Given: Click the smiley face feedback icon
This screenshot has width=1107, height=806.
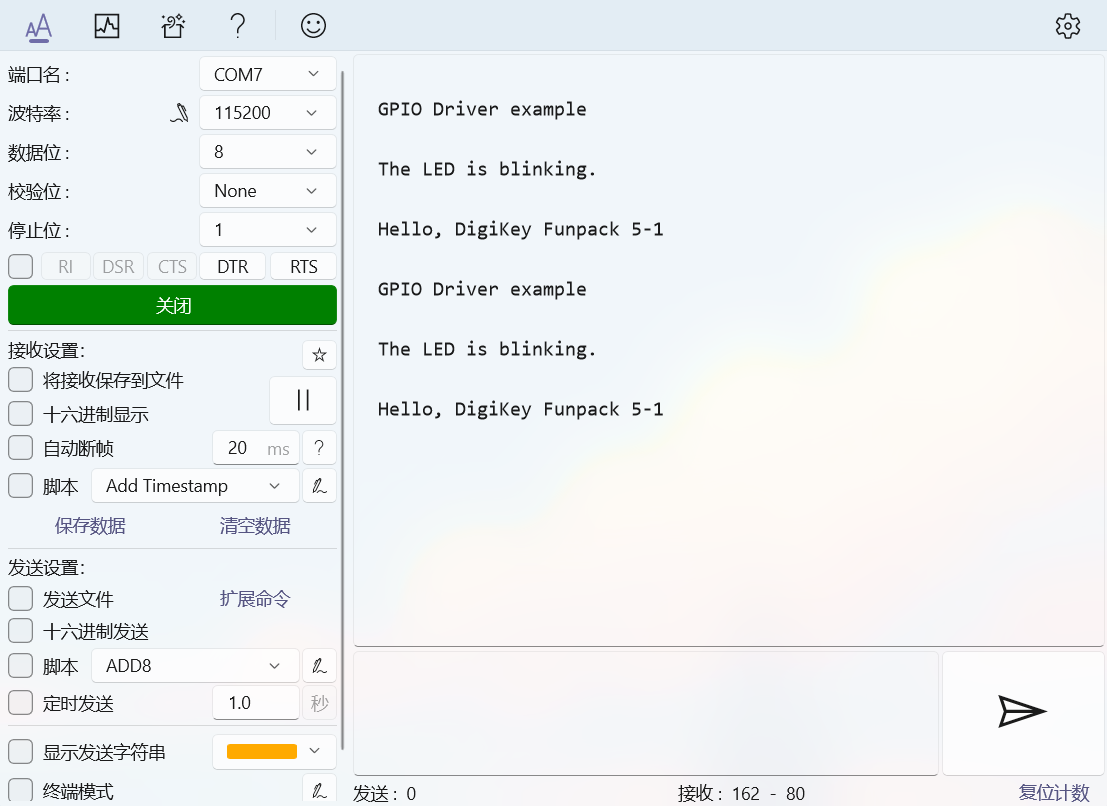Looking at the screenshot, I should [313, 26].
